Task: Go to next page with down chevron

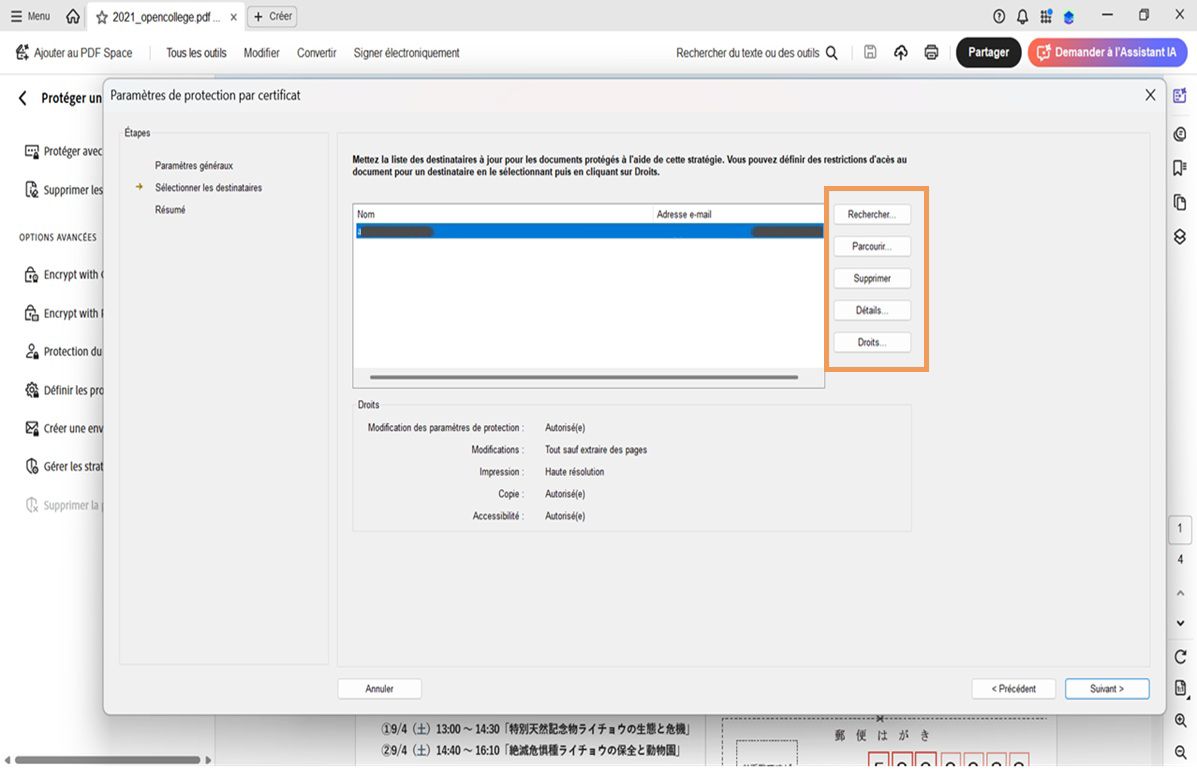Action: coord(1179,622)
